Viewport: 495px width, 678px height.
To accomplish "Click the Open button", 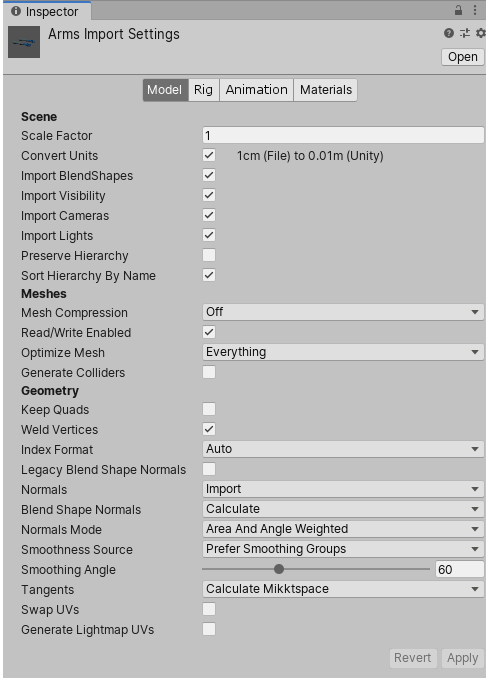I will [x=463, y=57].
